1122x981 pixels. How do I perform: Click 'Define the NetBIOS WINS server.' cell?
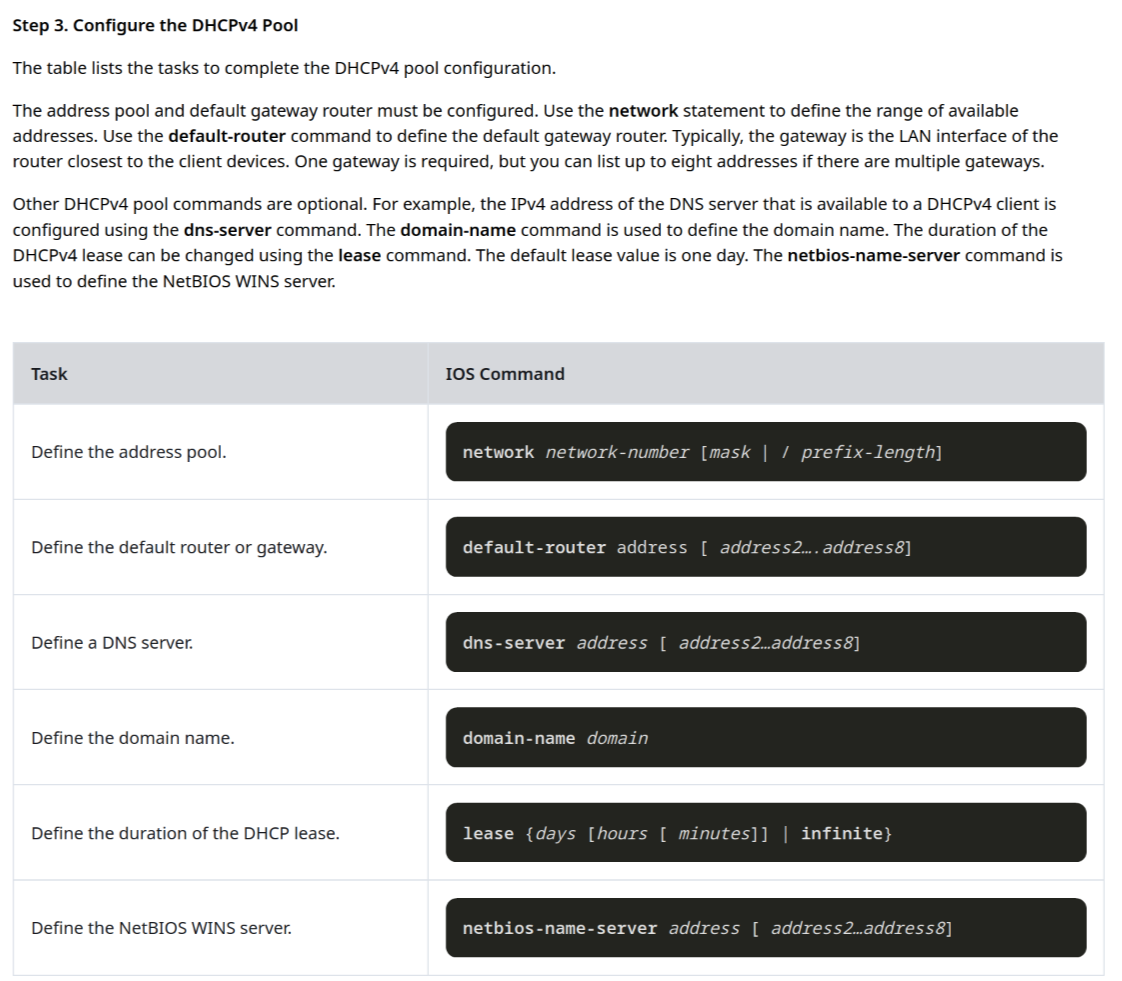(x=162, y=927)
